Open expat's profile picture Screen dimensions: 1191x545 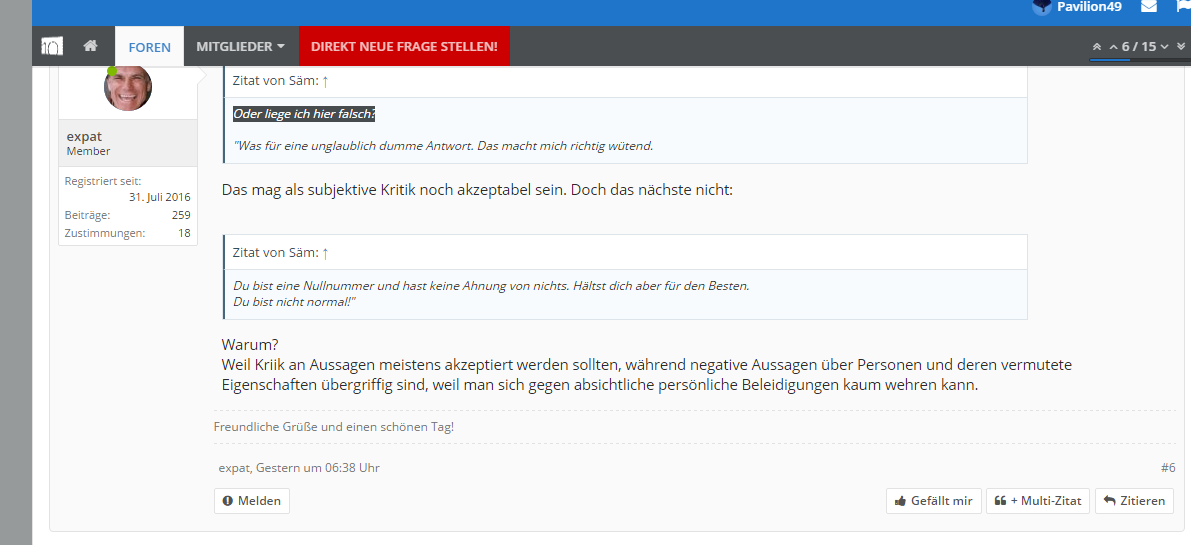128,87
